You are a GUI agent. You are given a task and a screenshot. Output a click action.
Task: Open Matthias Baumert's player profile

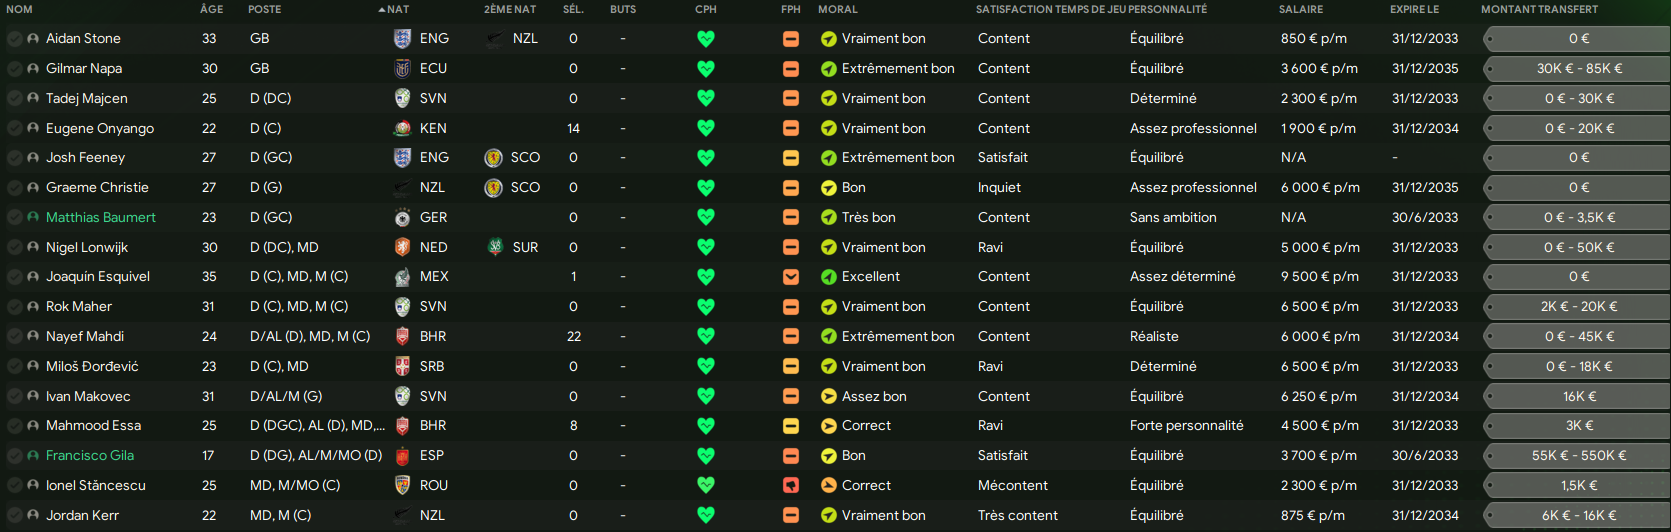point(100,218)
